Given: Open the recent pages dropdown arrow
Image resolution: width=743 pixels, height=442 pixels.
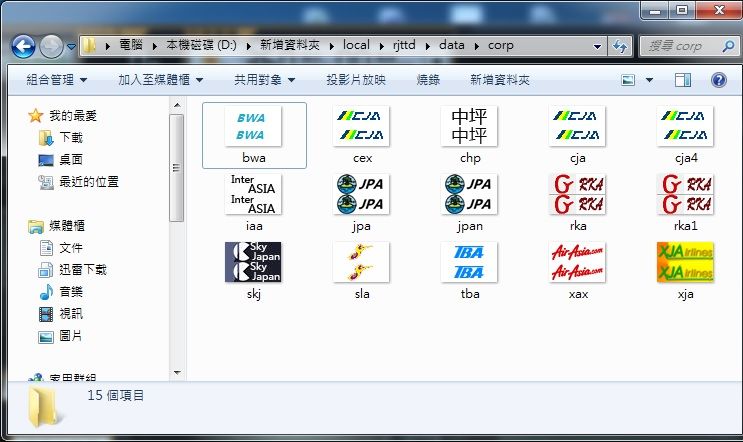Looking at the screenshot, I should 71,46.
